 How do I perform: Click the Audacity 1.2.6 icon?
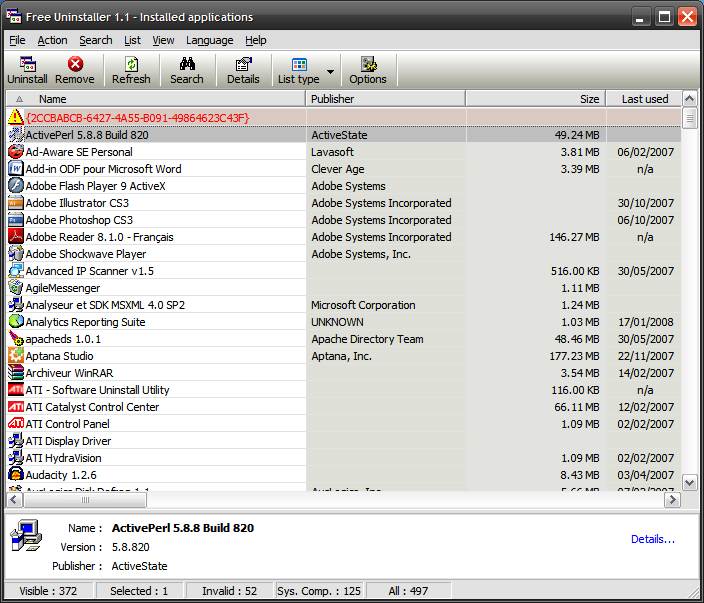pos(16,475)
